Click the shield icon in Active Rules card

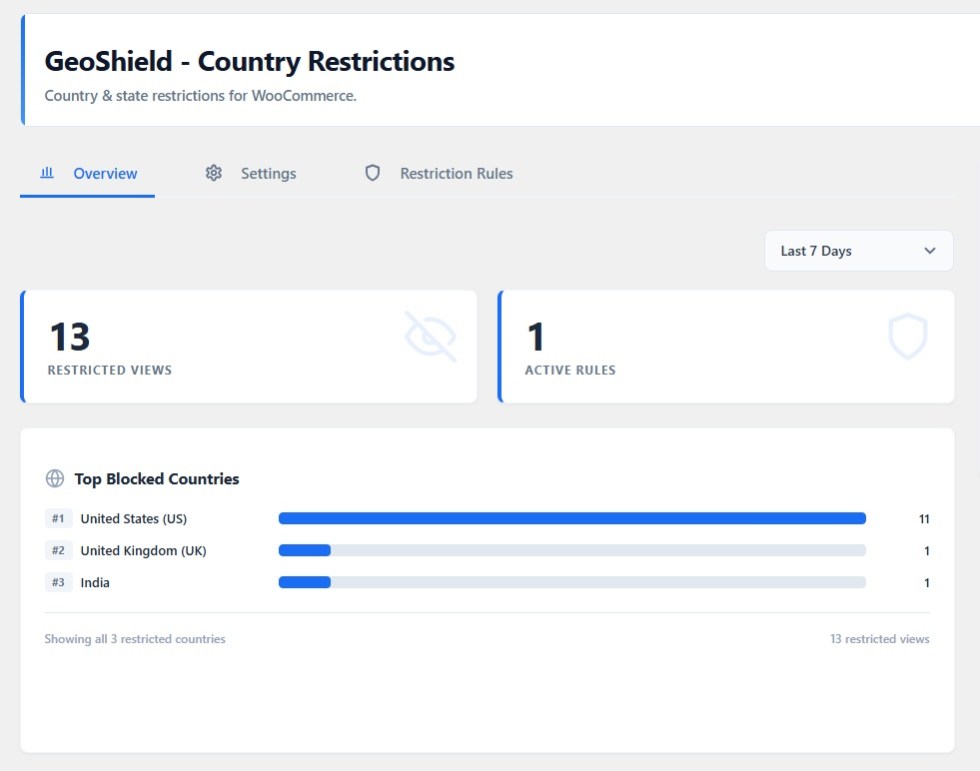tap(908, 336)
